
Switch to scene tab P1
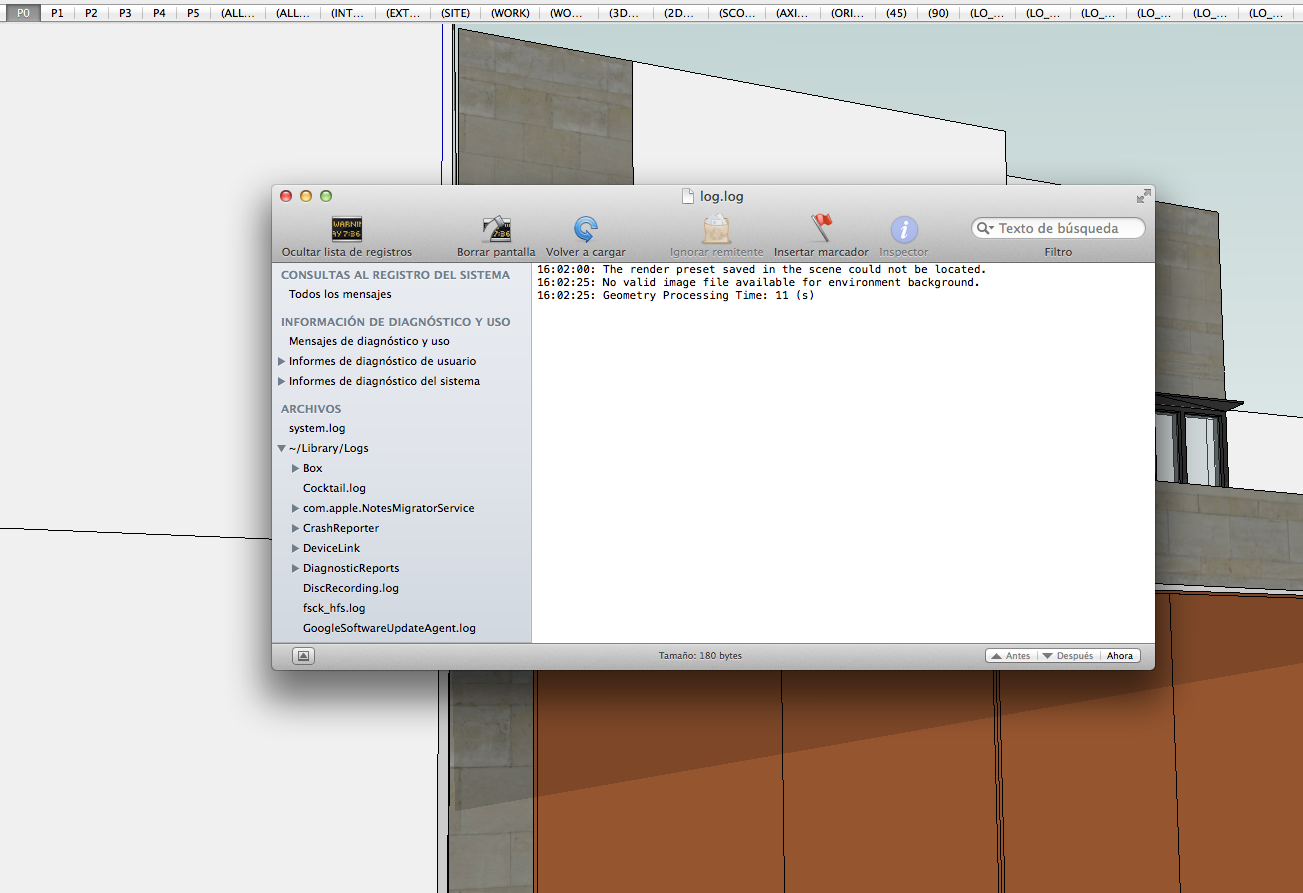coord(57,13)
